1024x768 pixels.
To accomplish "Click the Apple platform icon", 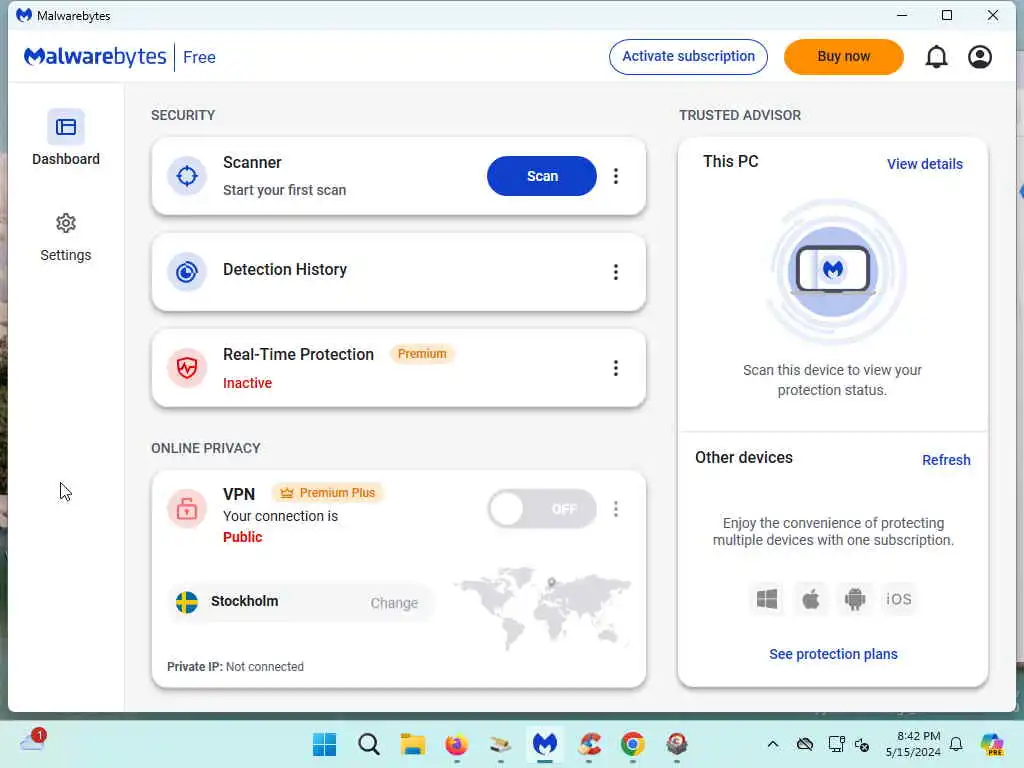I will point(810,599).
